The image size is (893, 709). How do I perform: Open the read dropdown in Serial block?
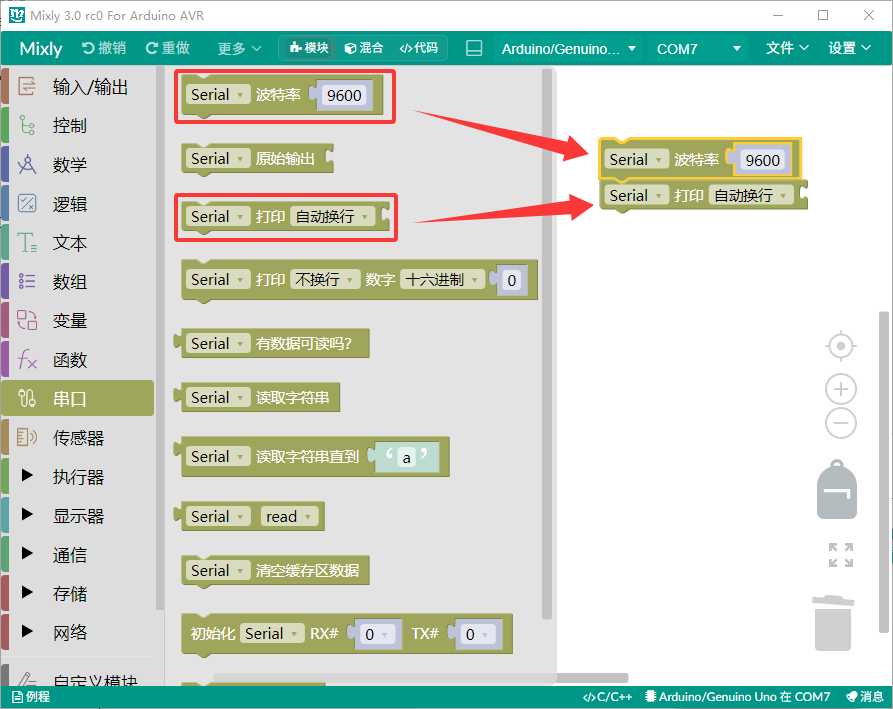[x=289, y=517]
